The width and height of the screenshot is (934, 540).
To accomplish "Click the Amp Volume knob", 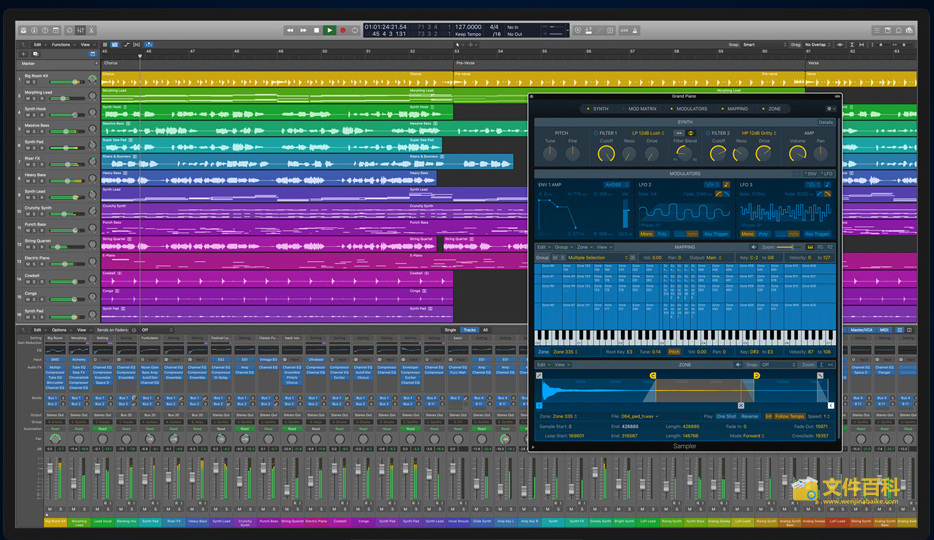I will click(x=798, y=154).
